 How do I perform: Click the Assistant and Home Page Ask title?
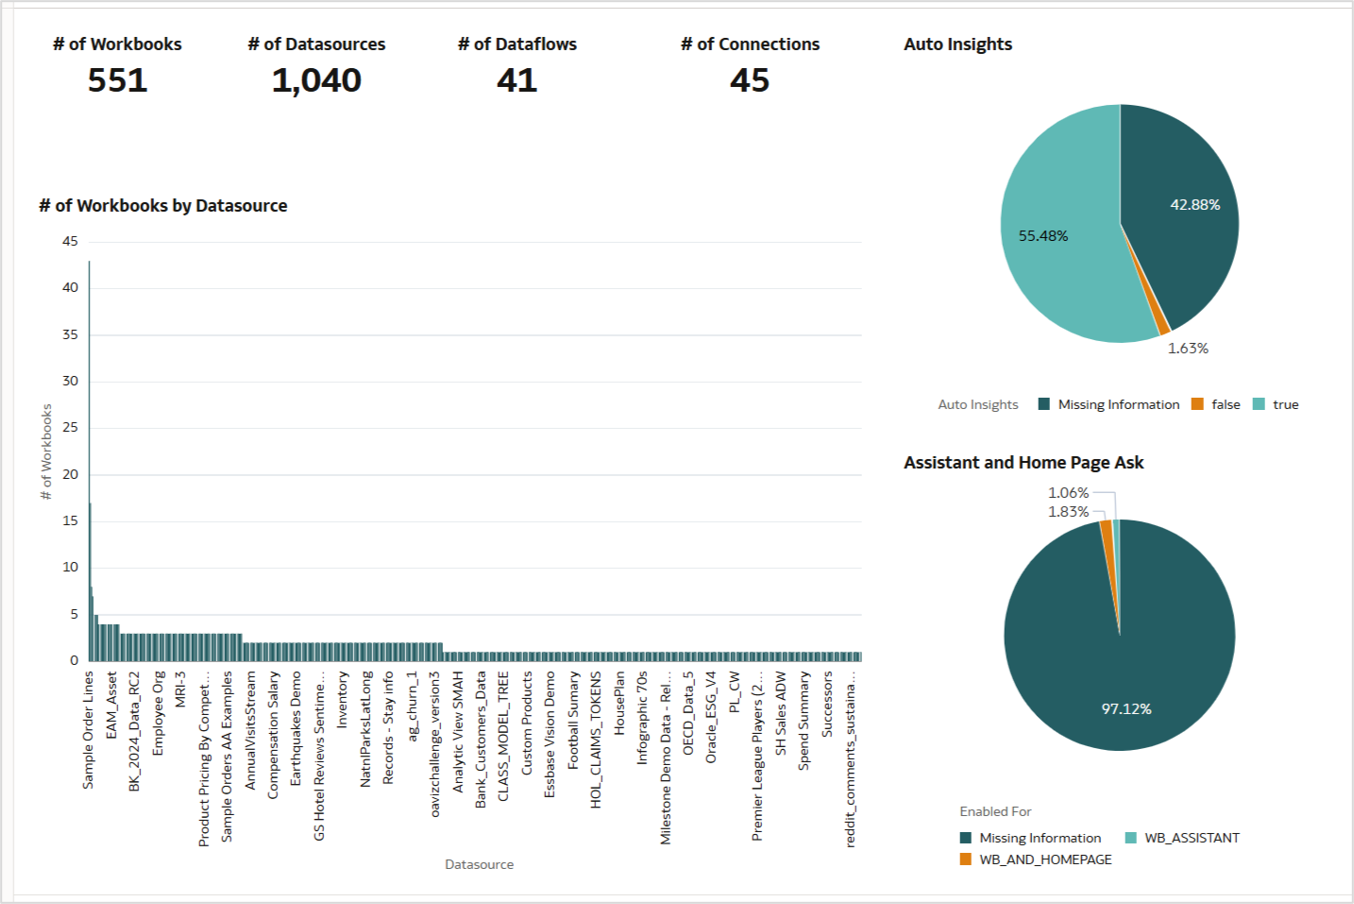point(1024,462)
